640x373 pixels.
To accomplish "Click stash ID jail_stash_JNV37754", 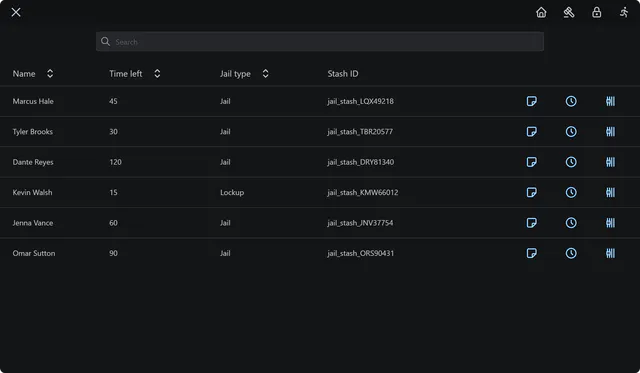I will pos(360,223).
